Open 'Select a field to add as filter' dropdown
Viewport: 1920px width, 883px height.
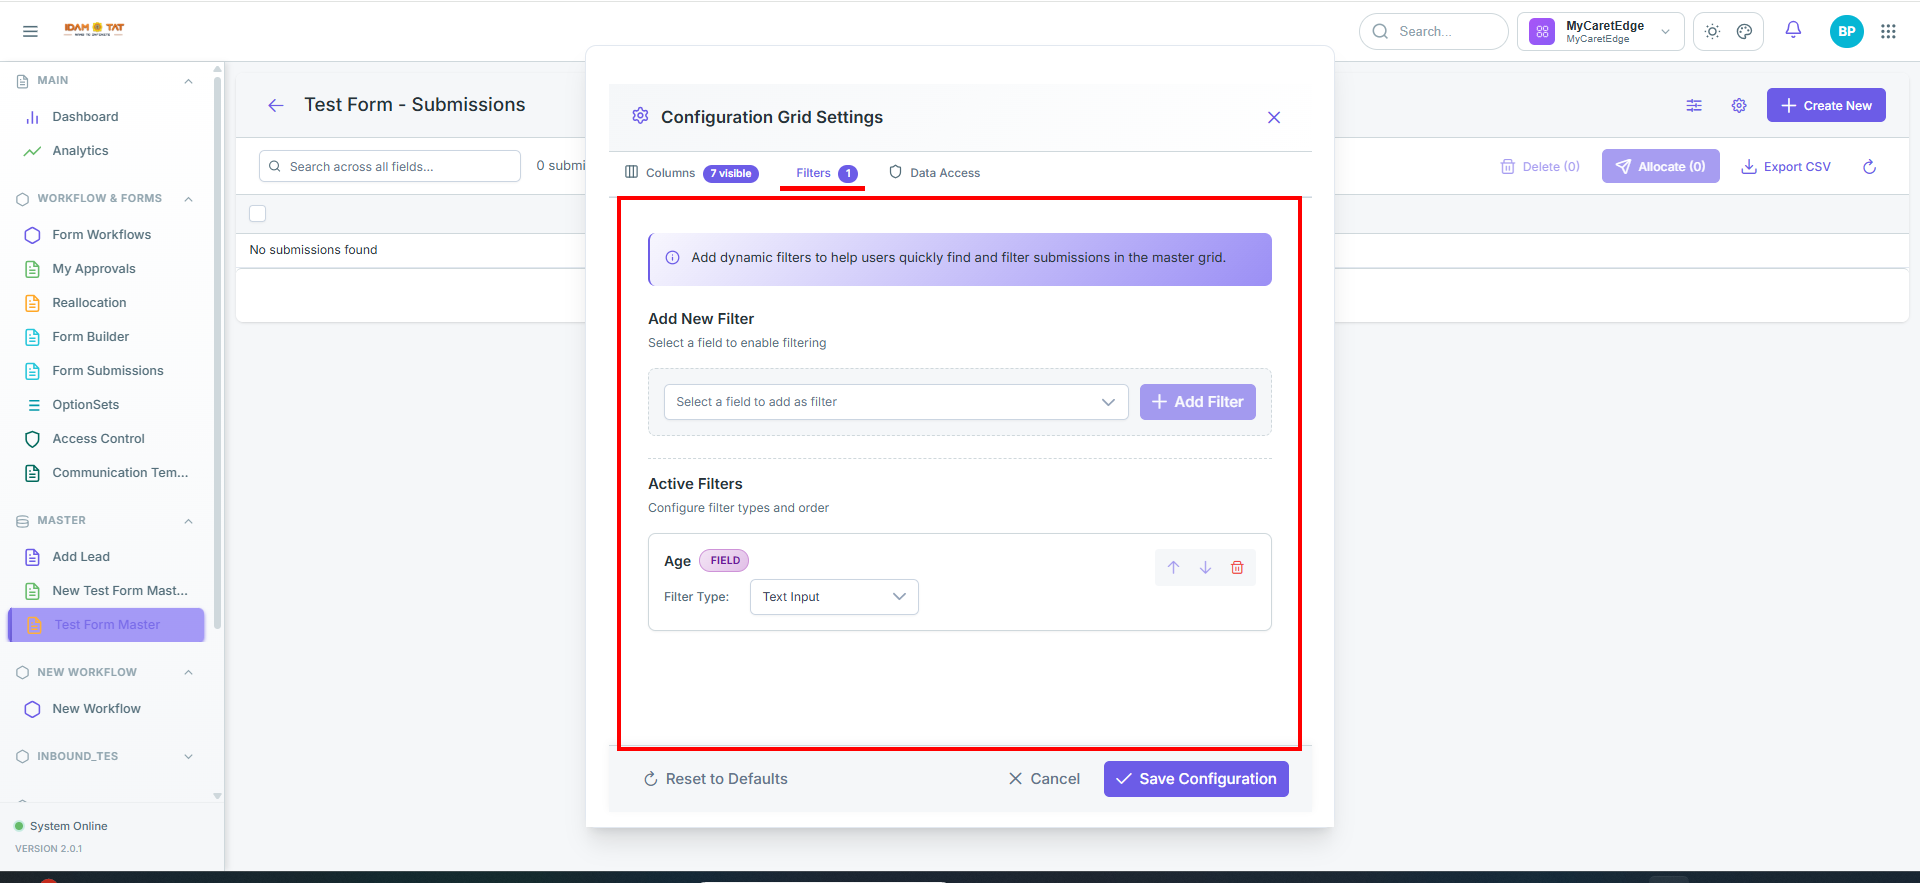896,402
